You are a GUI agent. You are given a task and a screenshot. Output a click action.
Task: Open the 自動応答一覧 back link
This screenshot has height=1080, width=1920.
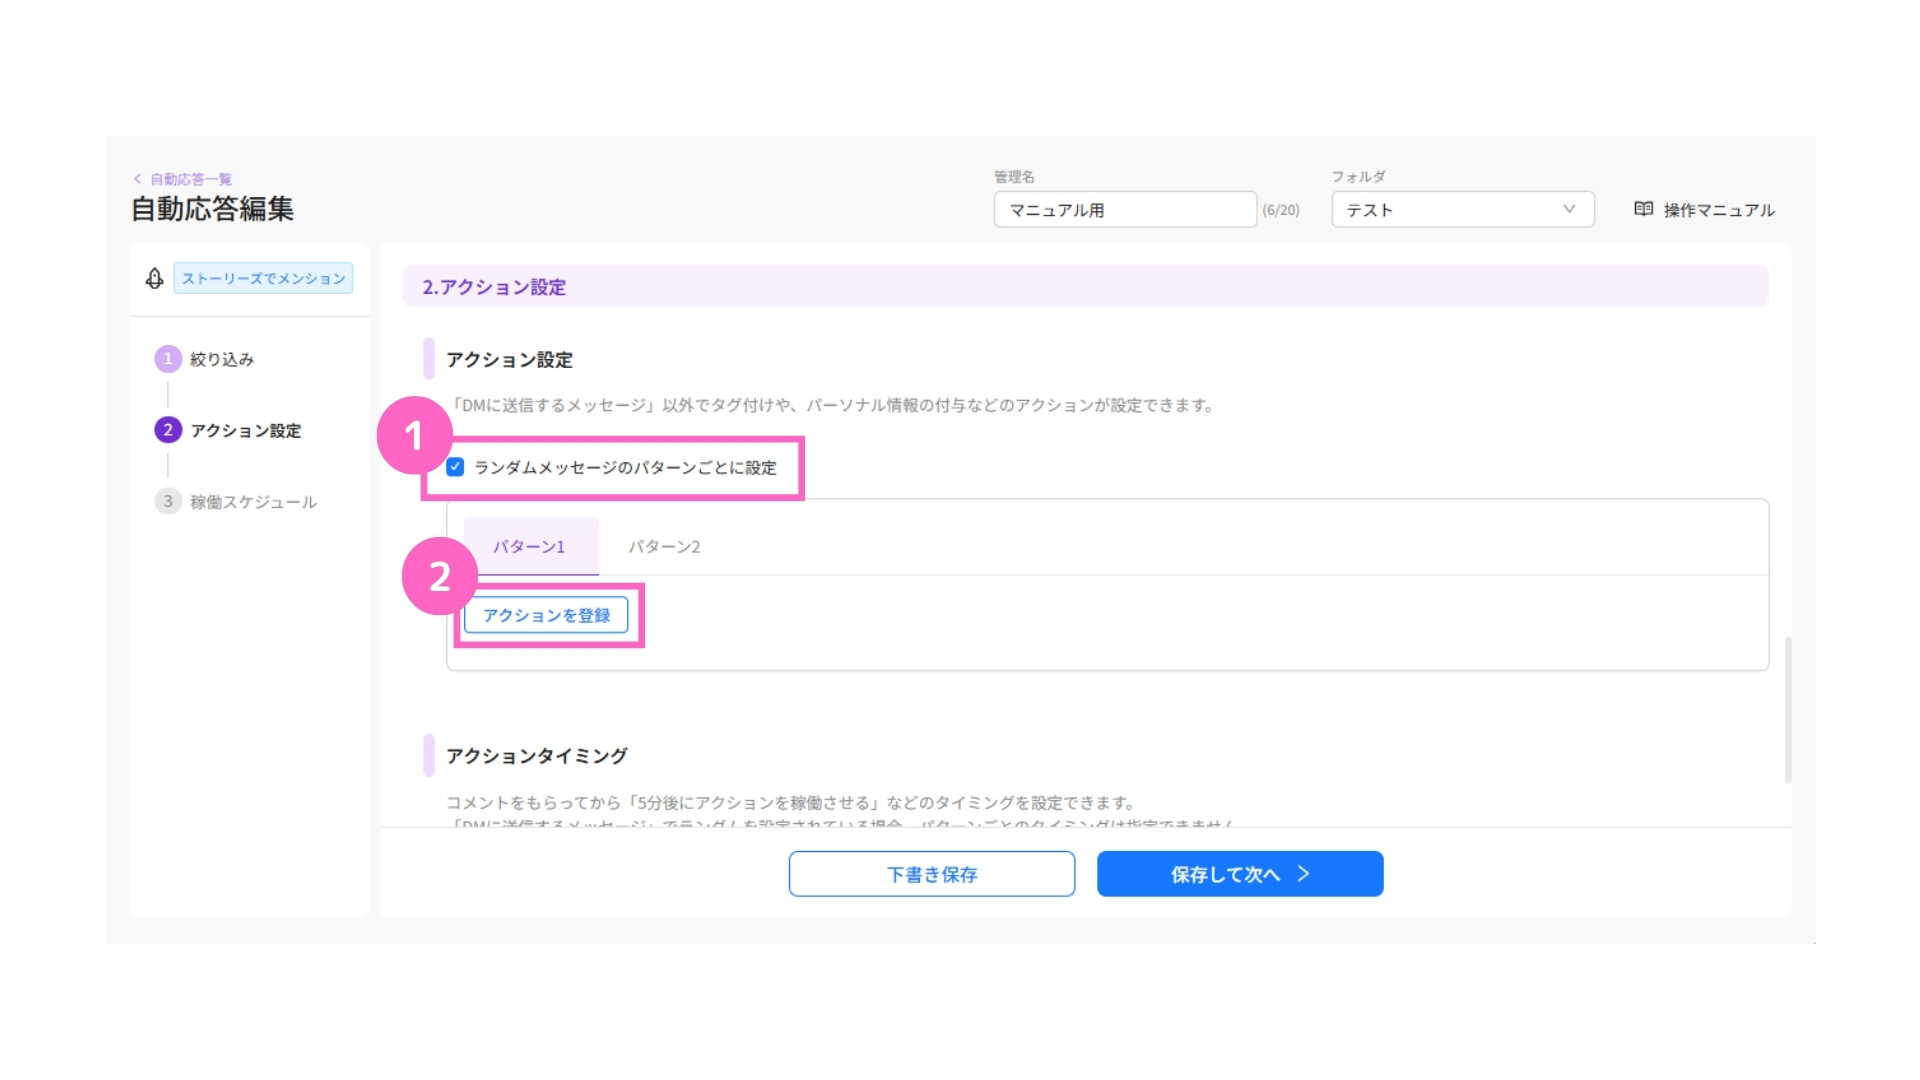[x=191, y=179]
